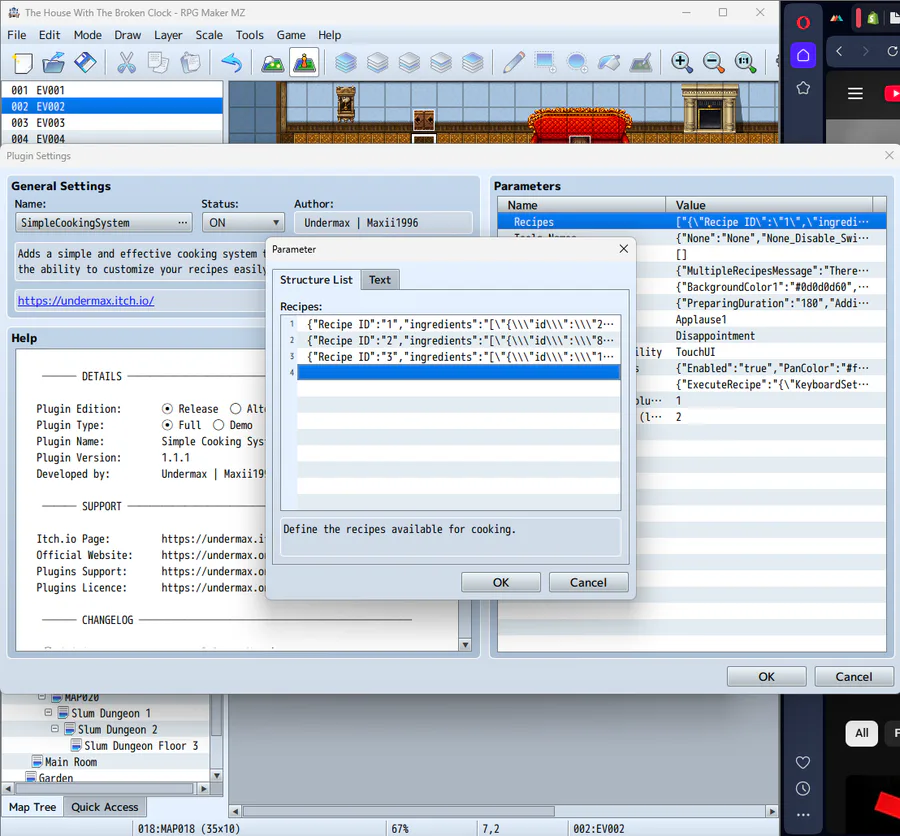The image size is (900, 836).
Task: Click the map canvas scroll-right arrow
Action: click(773, 811)
